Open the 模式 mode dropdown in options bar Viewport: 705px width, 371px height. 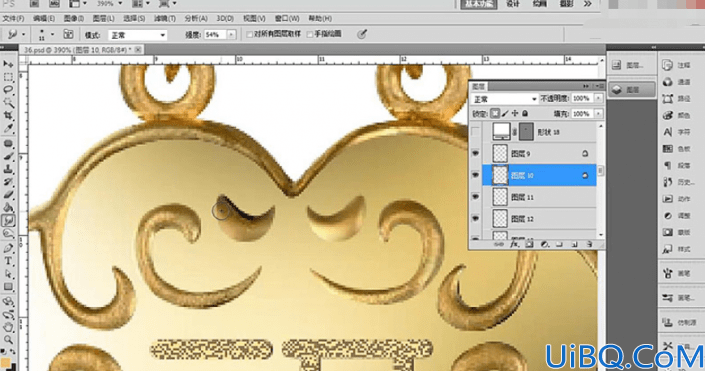coord(138,35)
